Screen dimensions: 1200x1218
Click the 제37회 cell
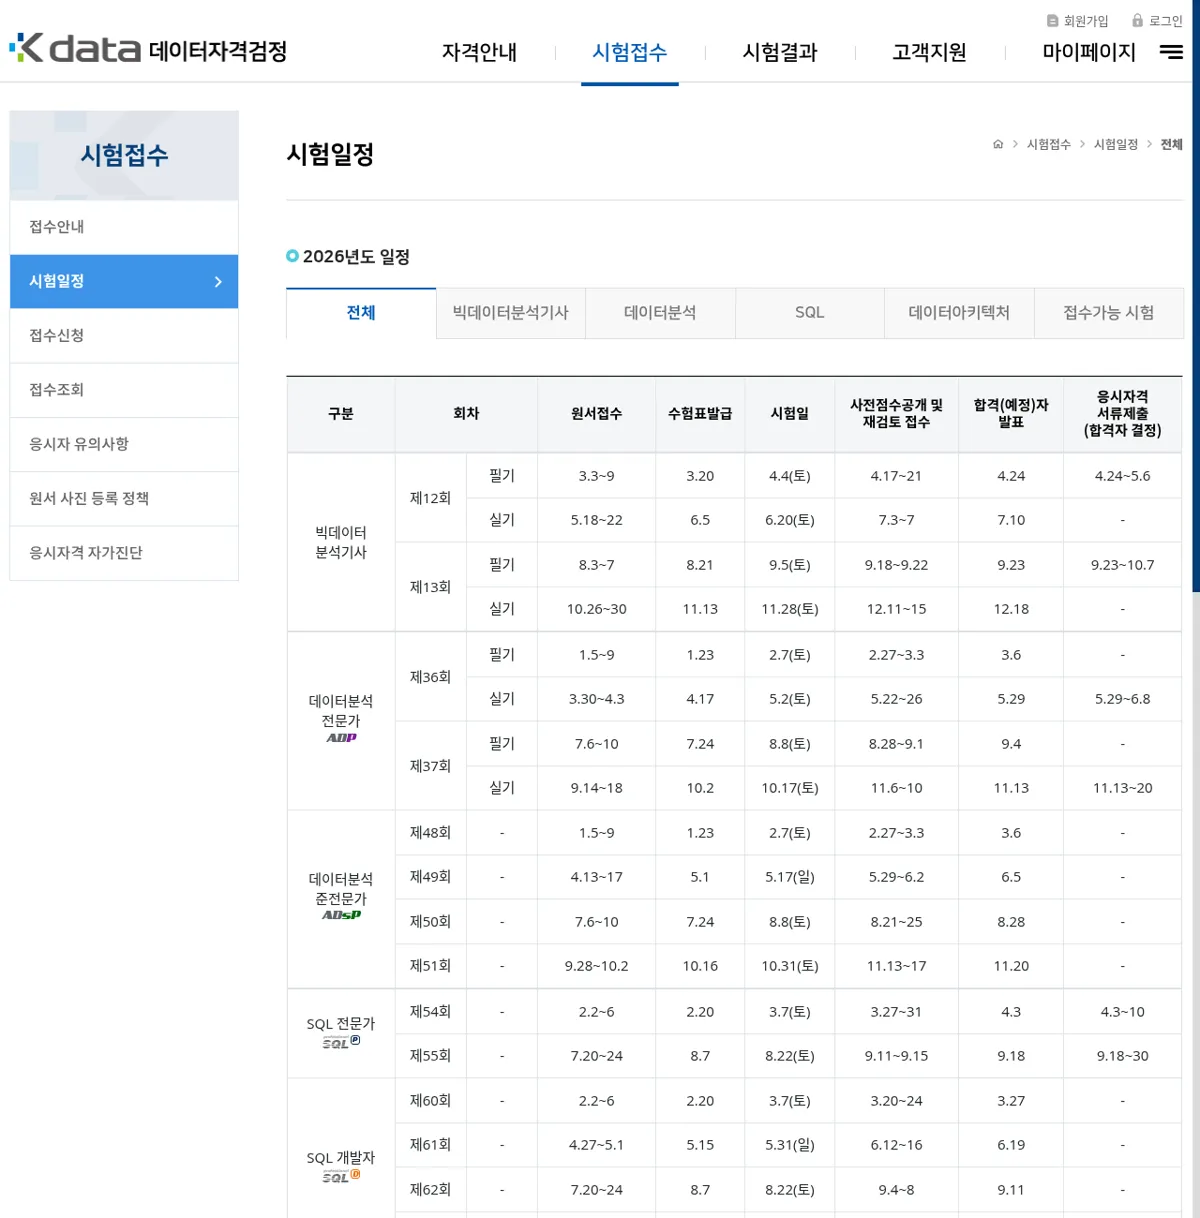pos(430,766)
